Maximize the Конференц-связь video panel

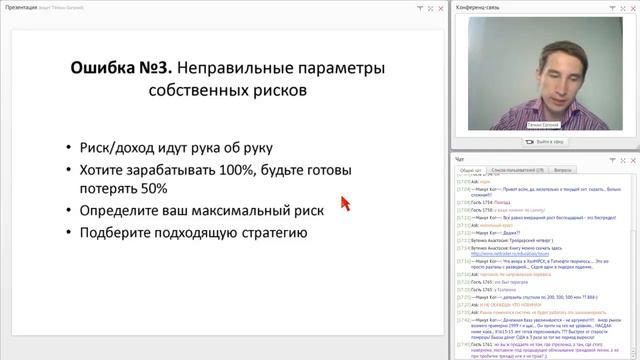click(623, 8)
